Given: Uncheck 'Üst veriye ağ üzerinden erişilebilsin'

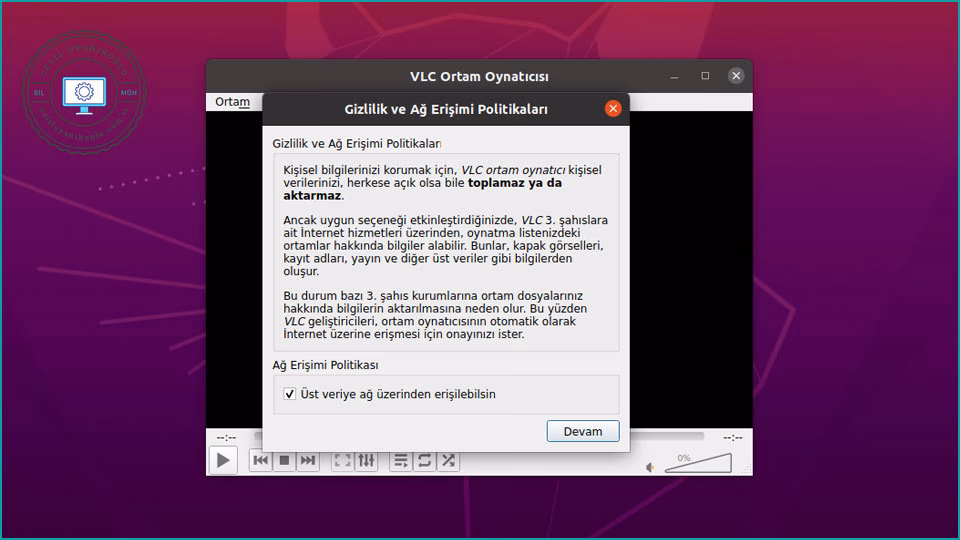Looking at the screenshot, I should click(290, 394).
